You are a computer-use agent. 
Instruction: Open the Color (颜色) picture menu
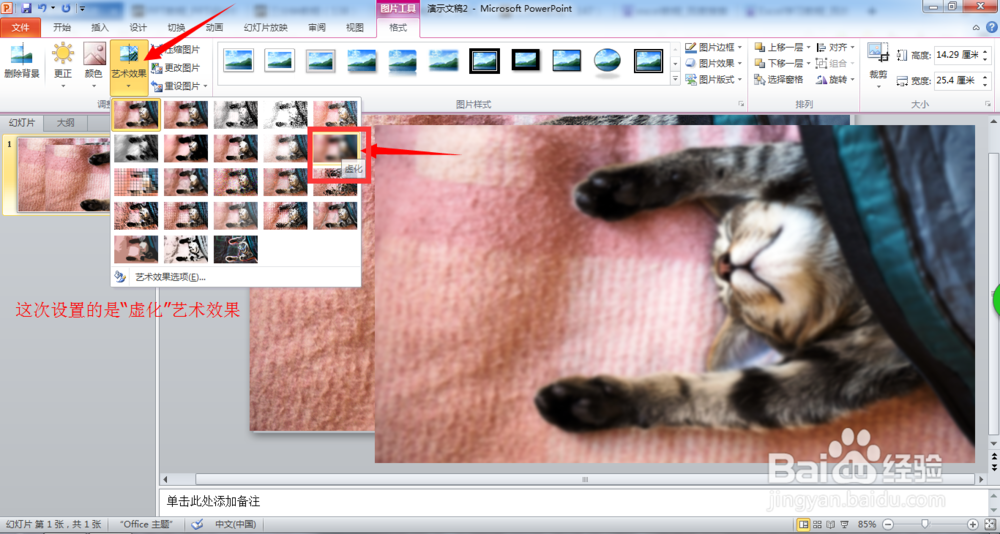[94, 64]
